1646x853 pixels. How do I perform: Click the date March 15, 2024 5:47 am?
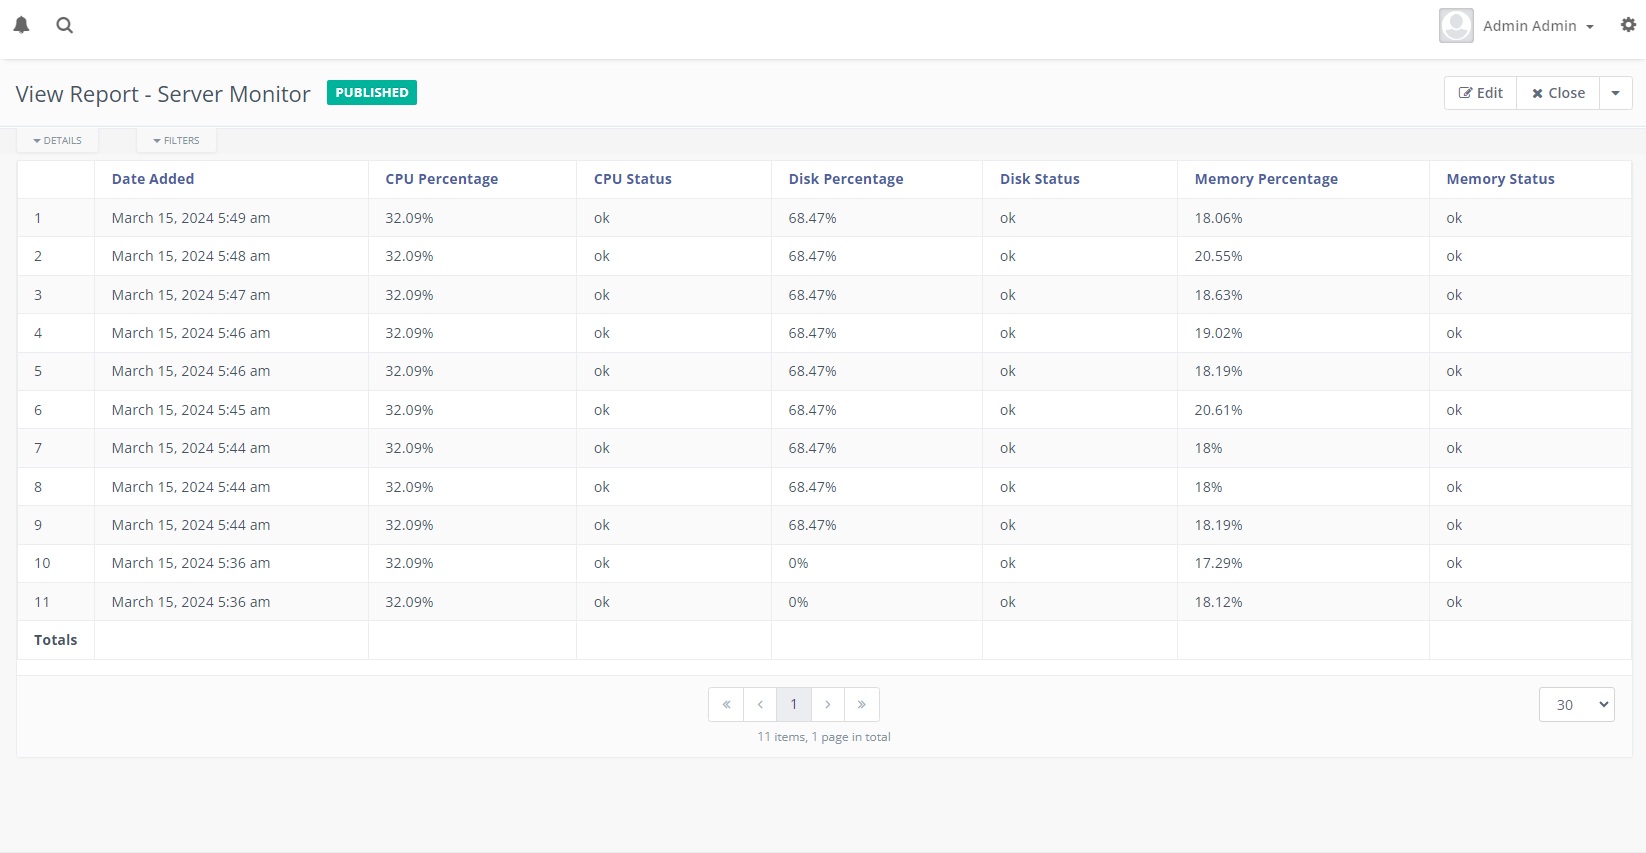[191, 295]
